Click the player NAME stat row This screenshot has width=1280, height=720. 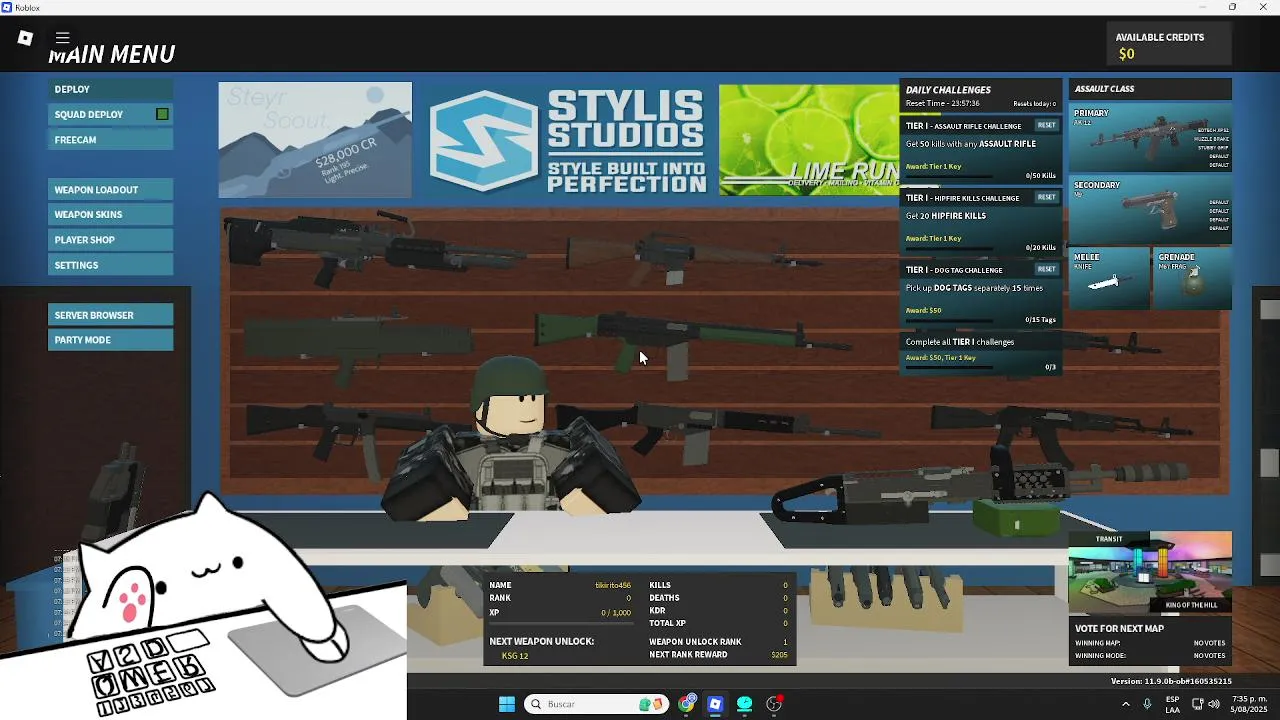[x=560, y=585]
